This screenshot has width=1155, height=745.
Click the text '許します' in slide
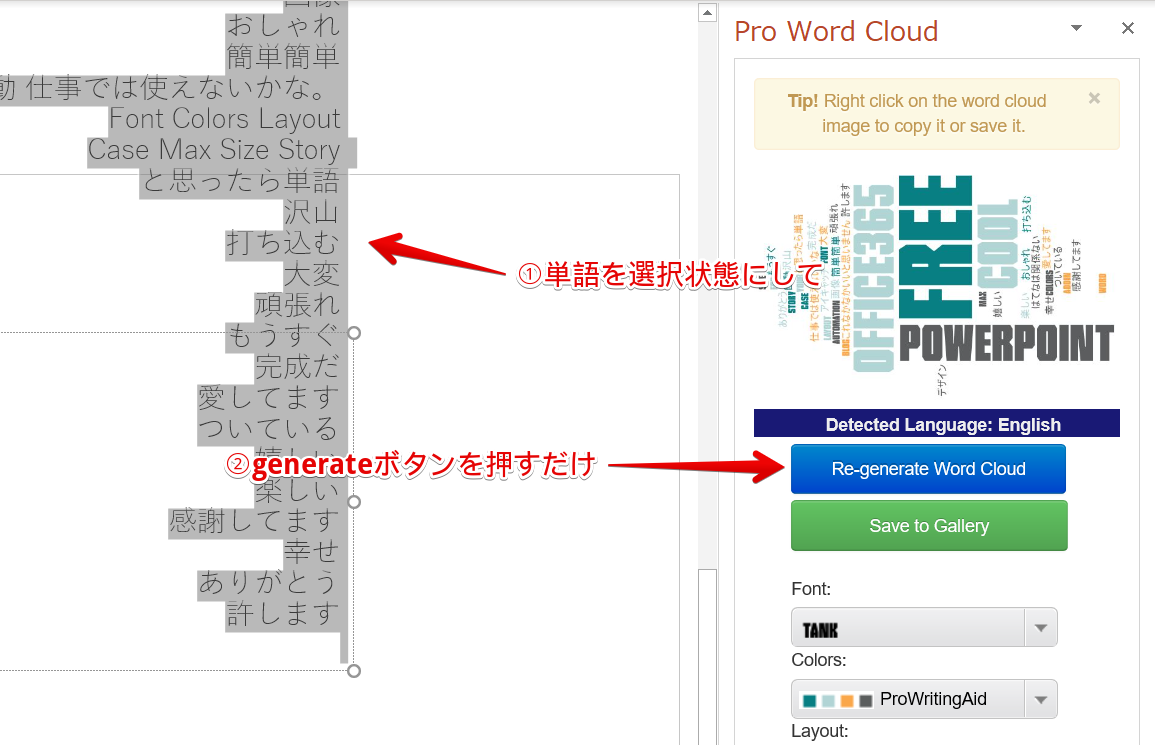(x=282, y=613)
